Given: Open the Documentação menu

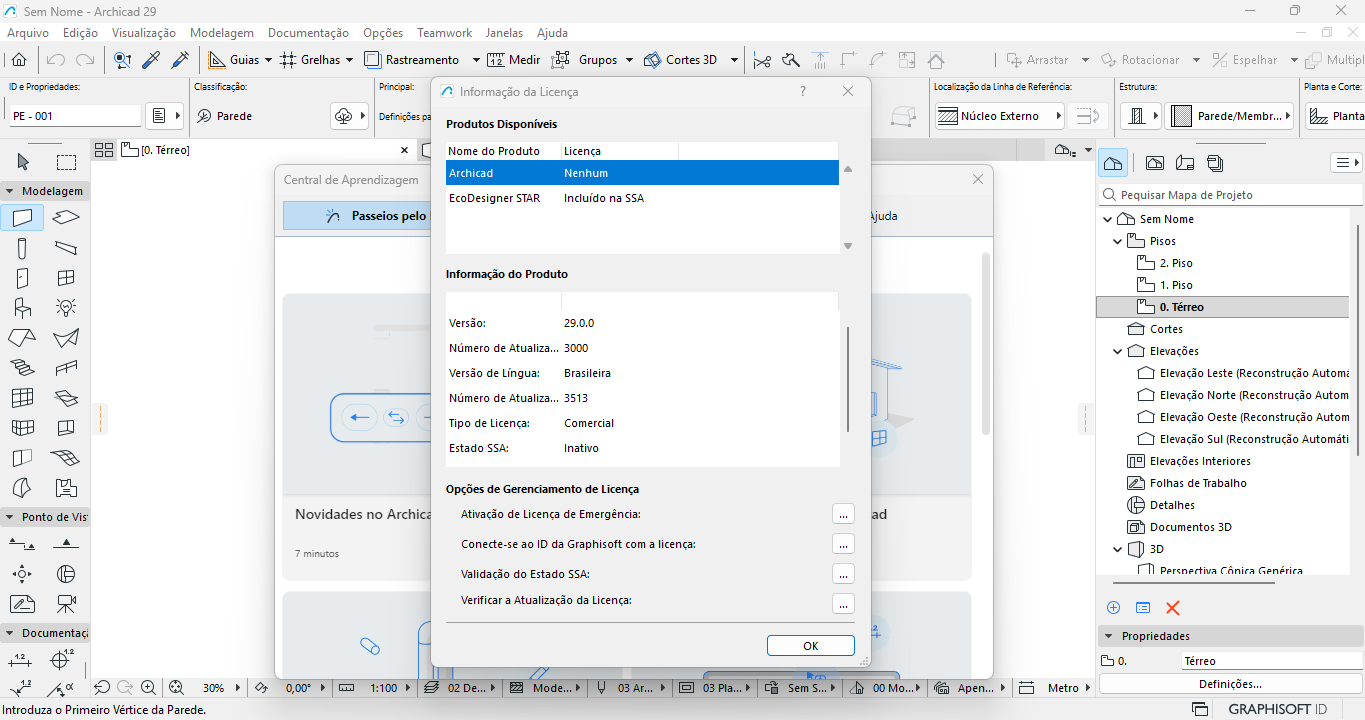Looking at the screenshot, I should (308, 33).
